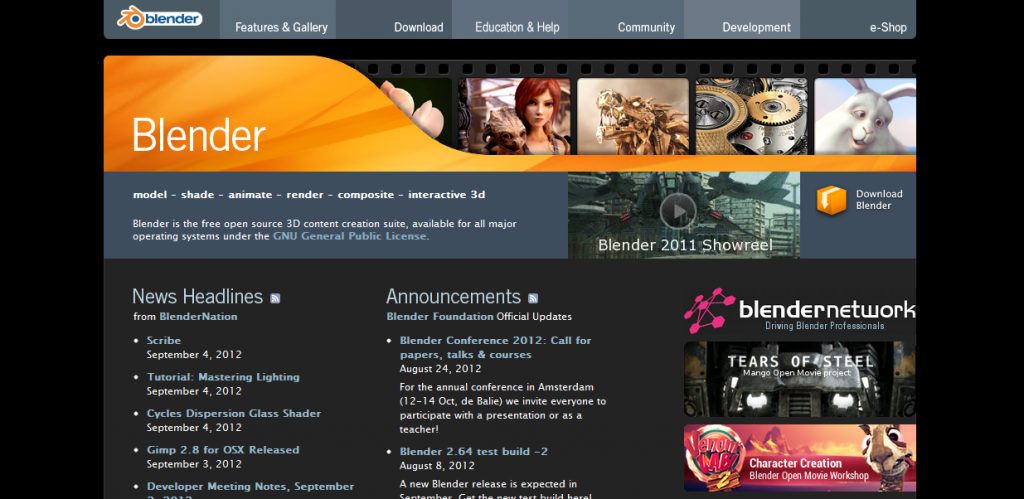Open the Blender Foundation link

point(440,317)
